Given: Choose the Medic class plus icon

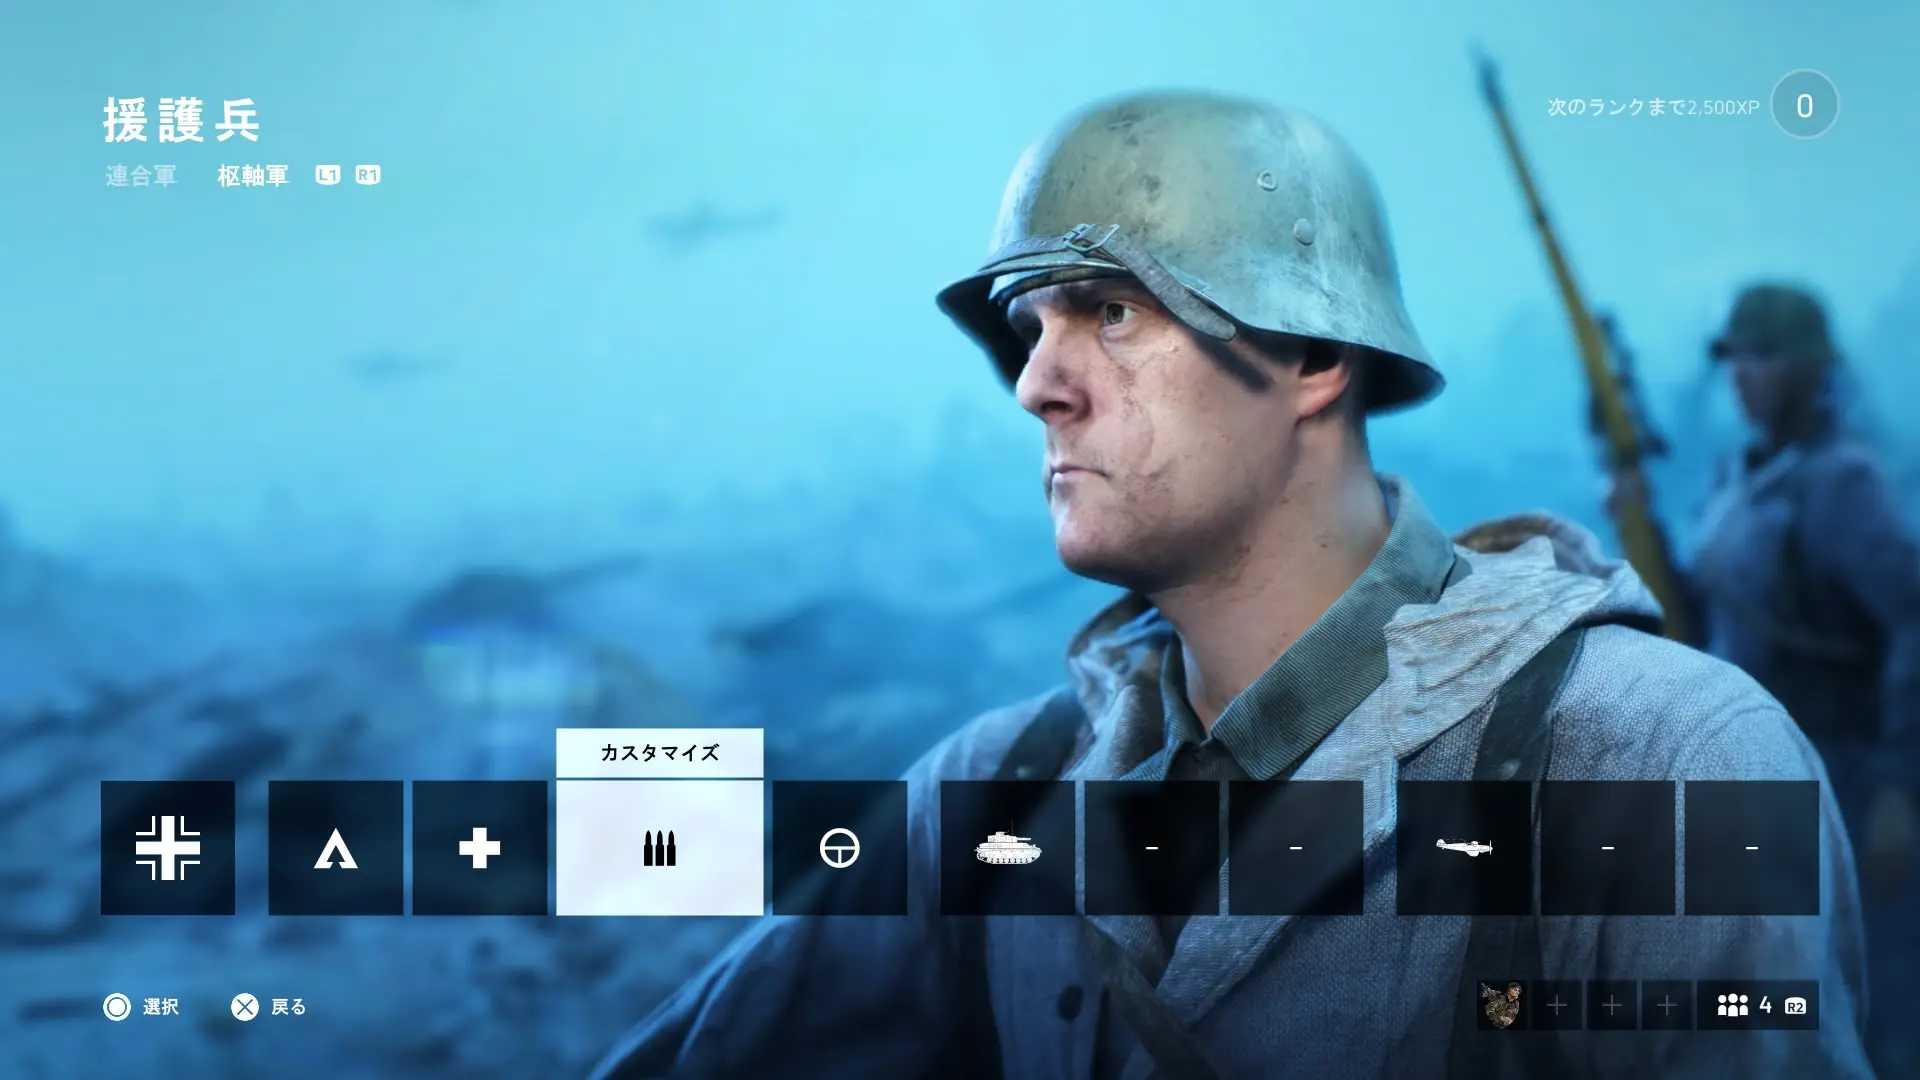Looking at the screenshot, I should click(x=479, y=848).
